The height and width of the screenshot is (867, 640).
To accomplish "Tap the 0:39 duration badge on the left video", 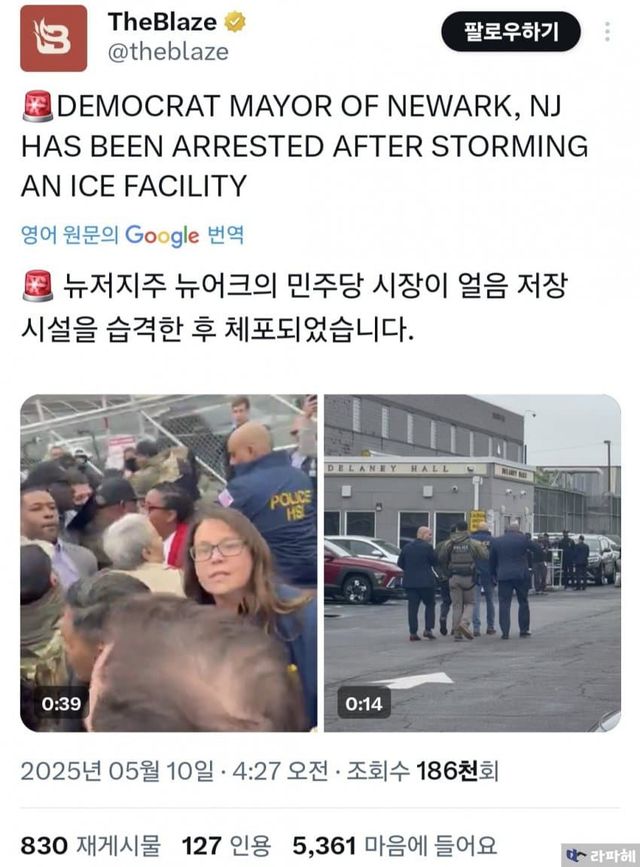I will click(61, 704).
